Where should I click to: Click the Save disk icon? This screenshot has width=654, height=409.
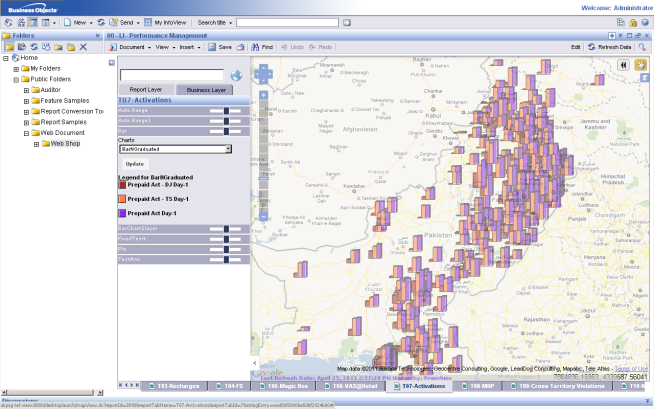click(212, 47)
